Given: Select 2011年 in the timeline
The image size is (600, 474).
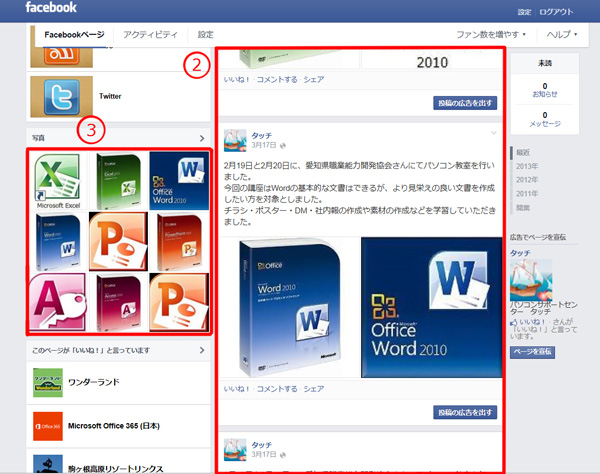Looking at the screenshot, I should [527, 194].
